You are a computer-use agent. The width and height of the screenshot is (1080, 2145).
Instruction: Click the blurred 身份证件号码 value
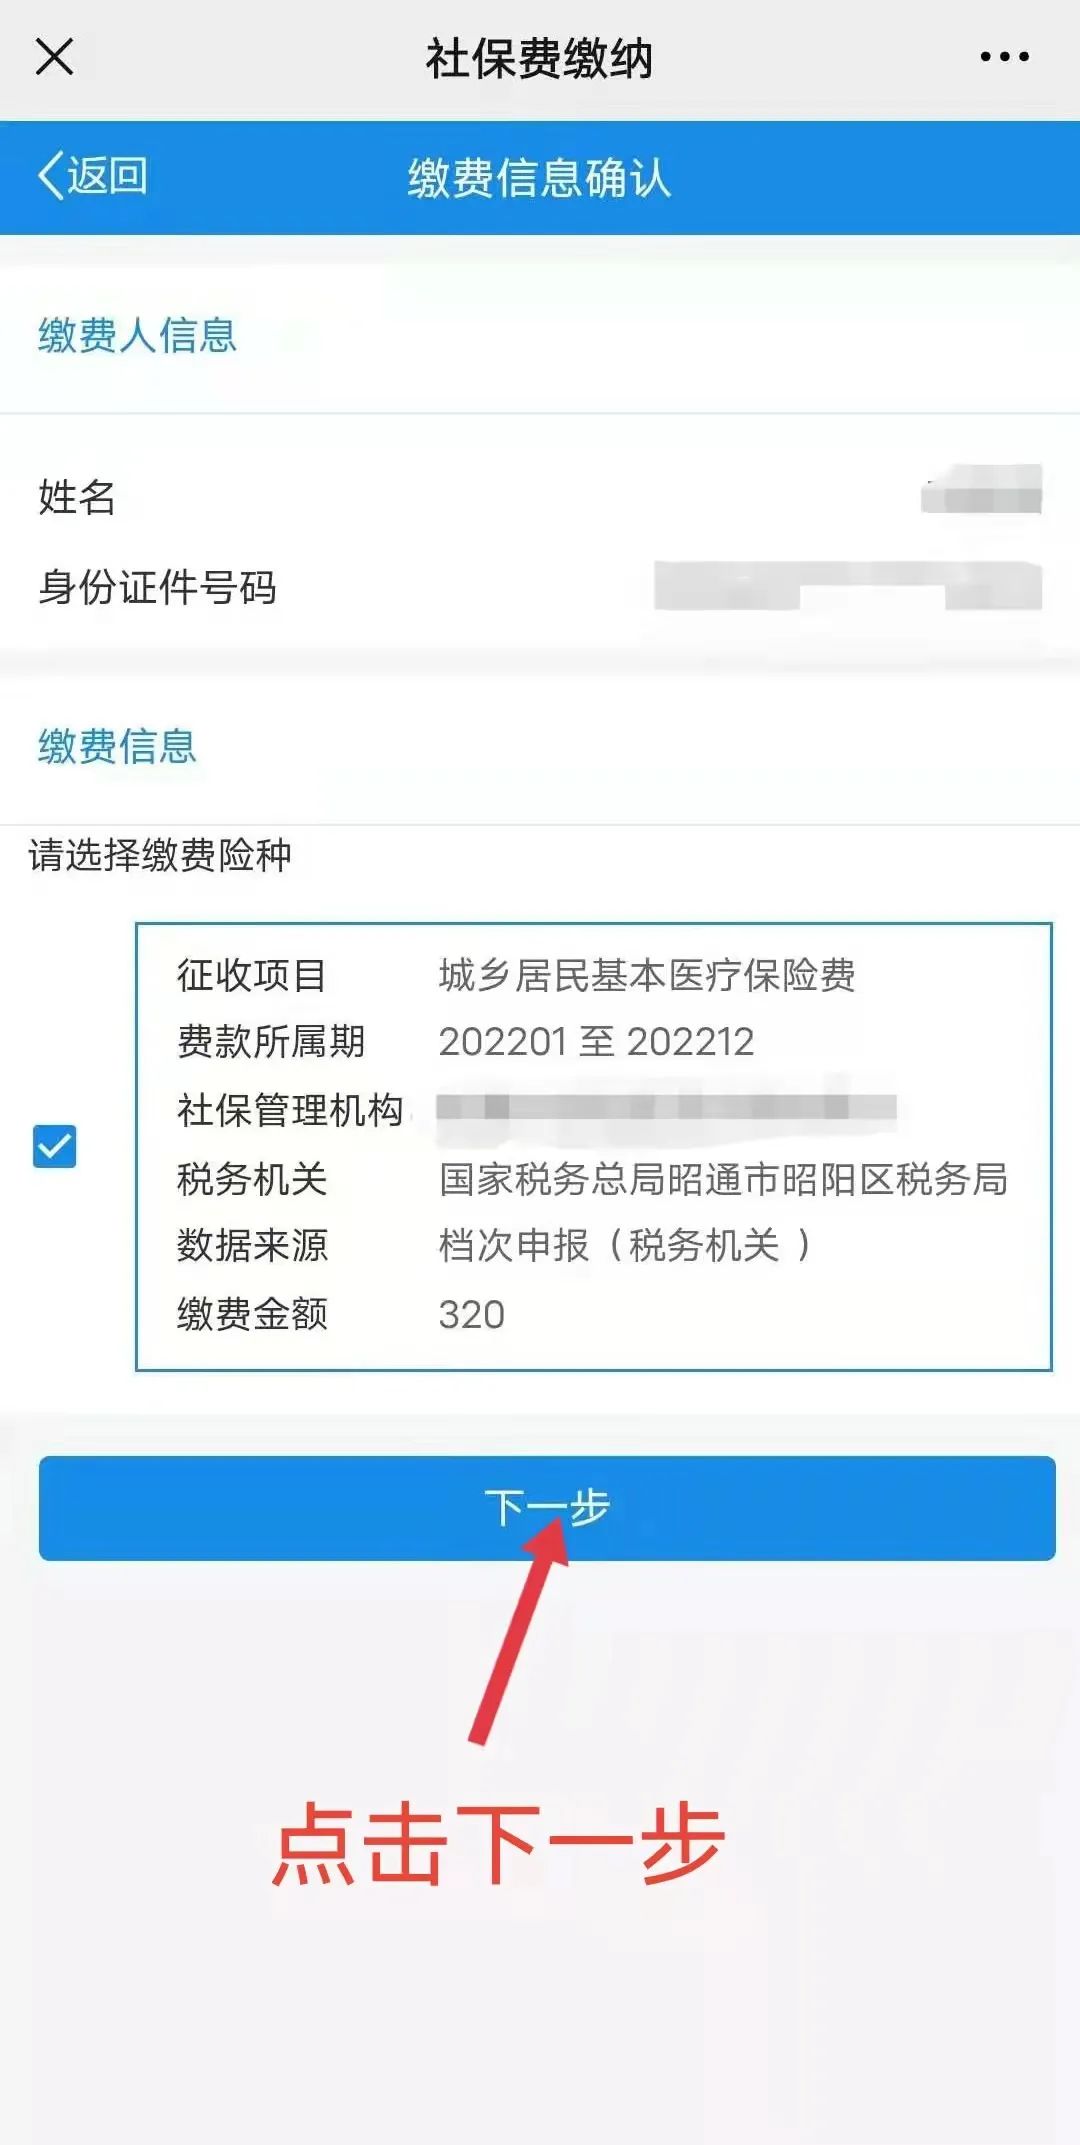coord(848,585)
